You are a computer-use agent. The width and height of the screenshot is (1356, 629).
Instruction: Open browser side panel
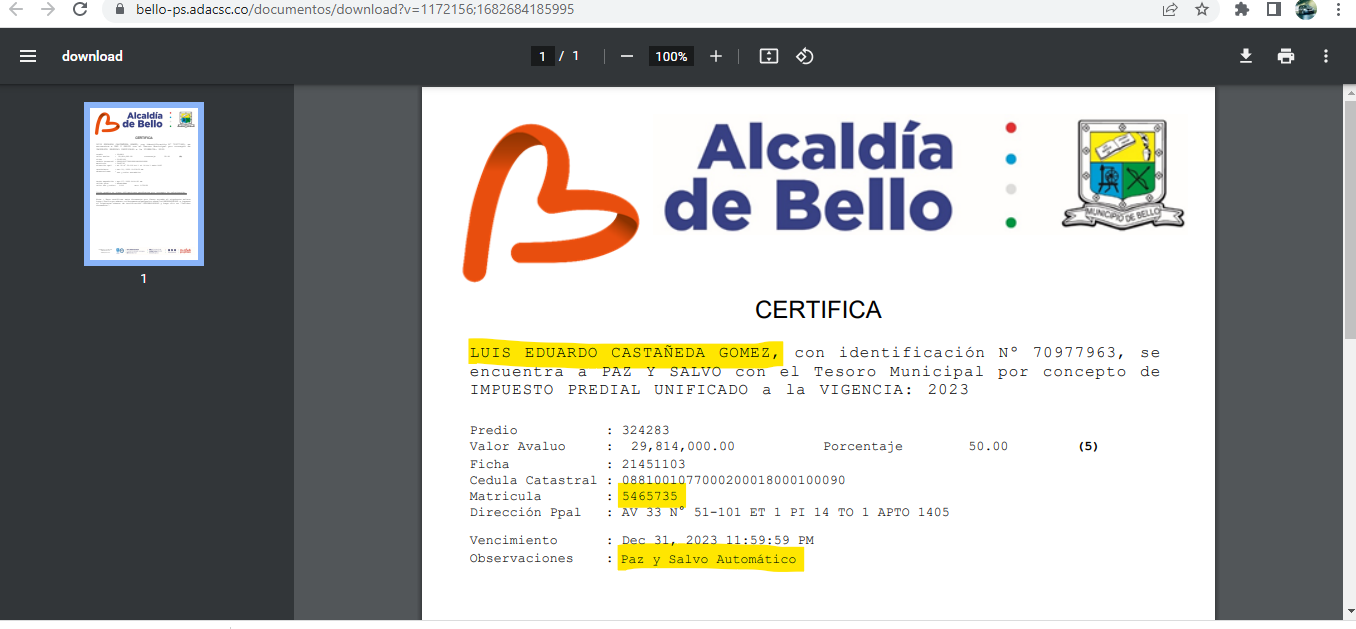1274,9
